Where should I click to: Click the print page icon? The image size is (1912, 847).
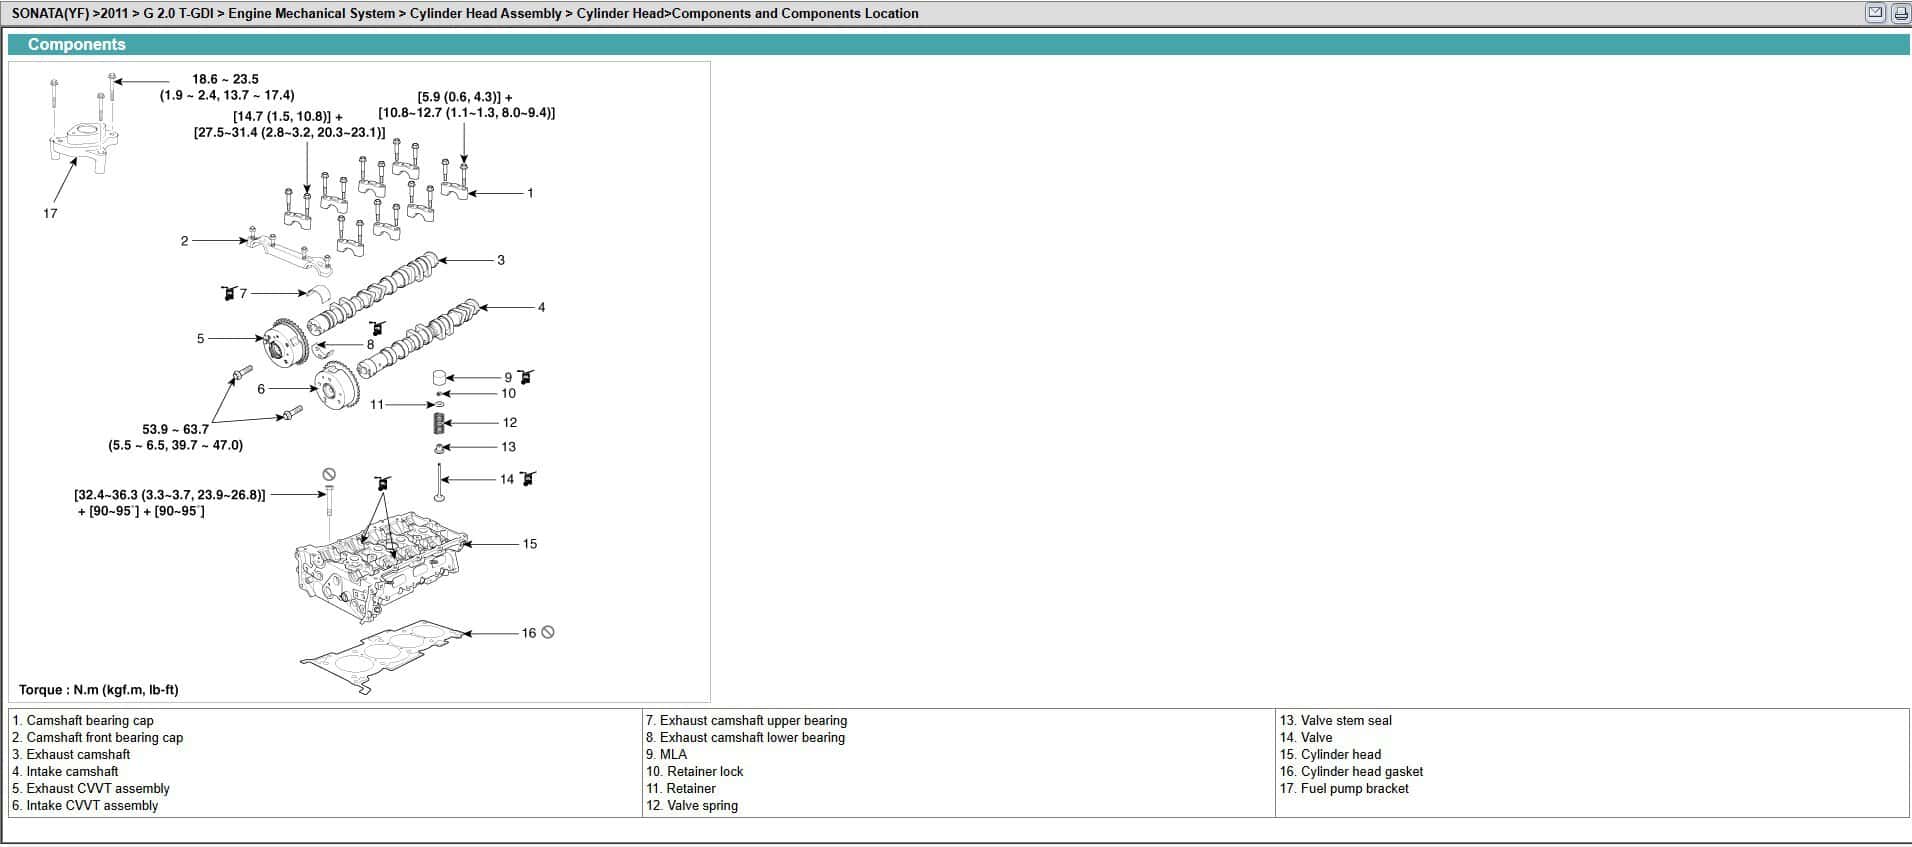(1900, 13)
